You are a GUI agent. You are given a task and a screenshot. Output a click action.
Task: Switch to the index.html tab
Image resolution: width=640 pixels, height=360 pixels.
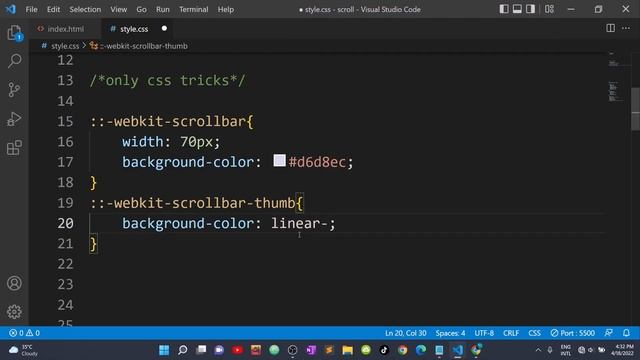(x=65, y=29)
